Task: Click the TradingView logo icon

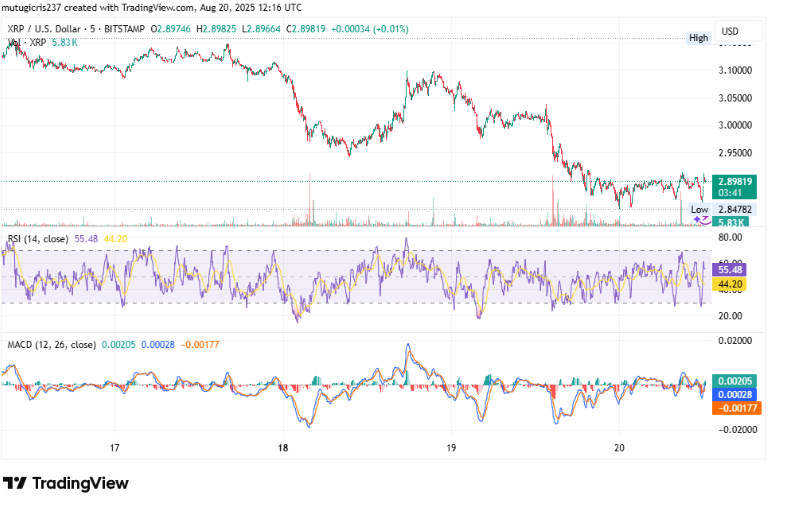Action: pyautogui.click(x=15, y=483)
